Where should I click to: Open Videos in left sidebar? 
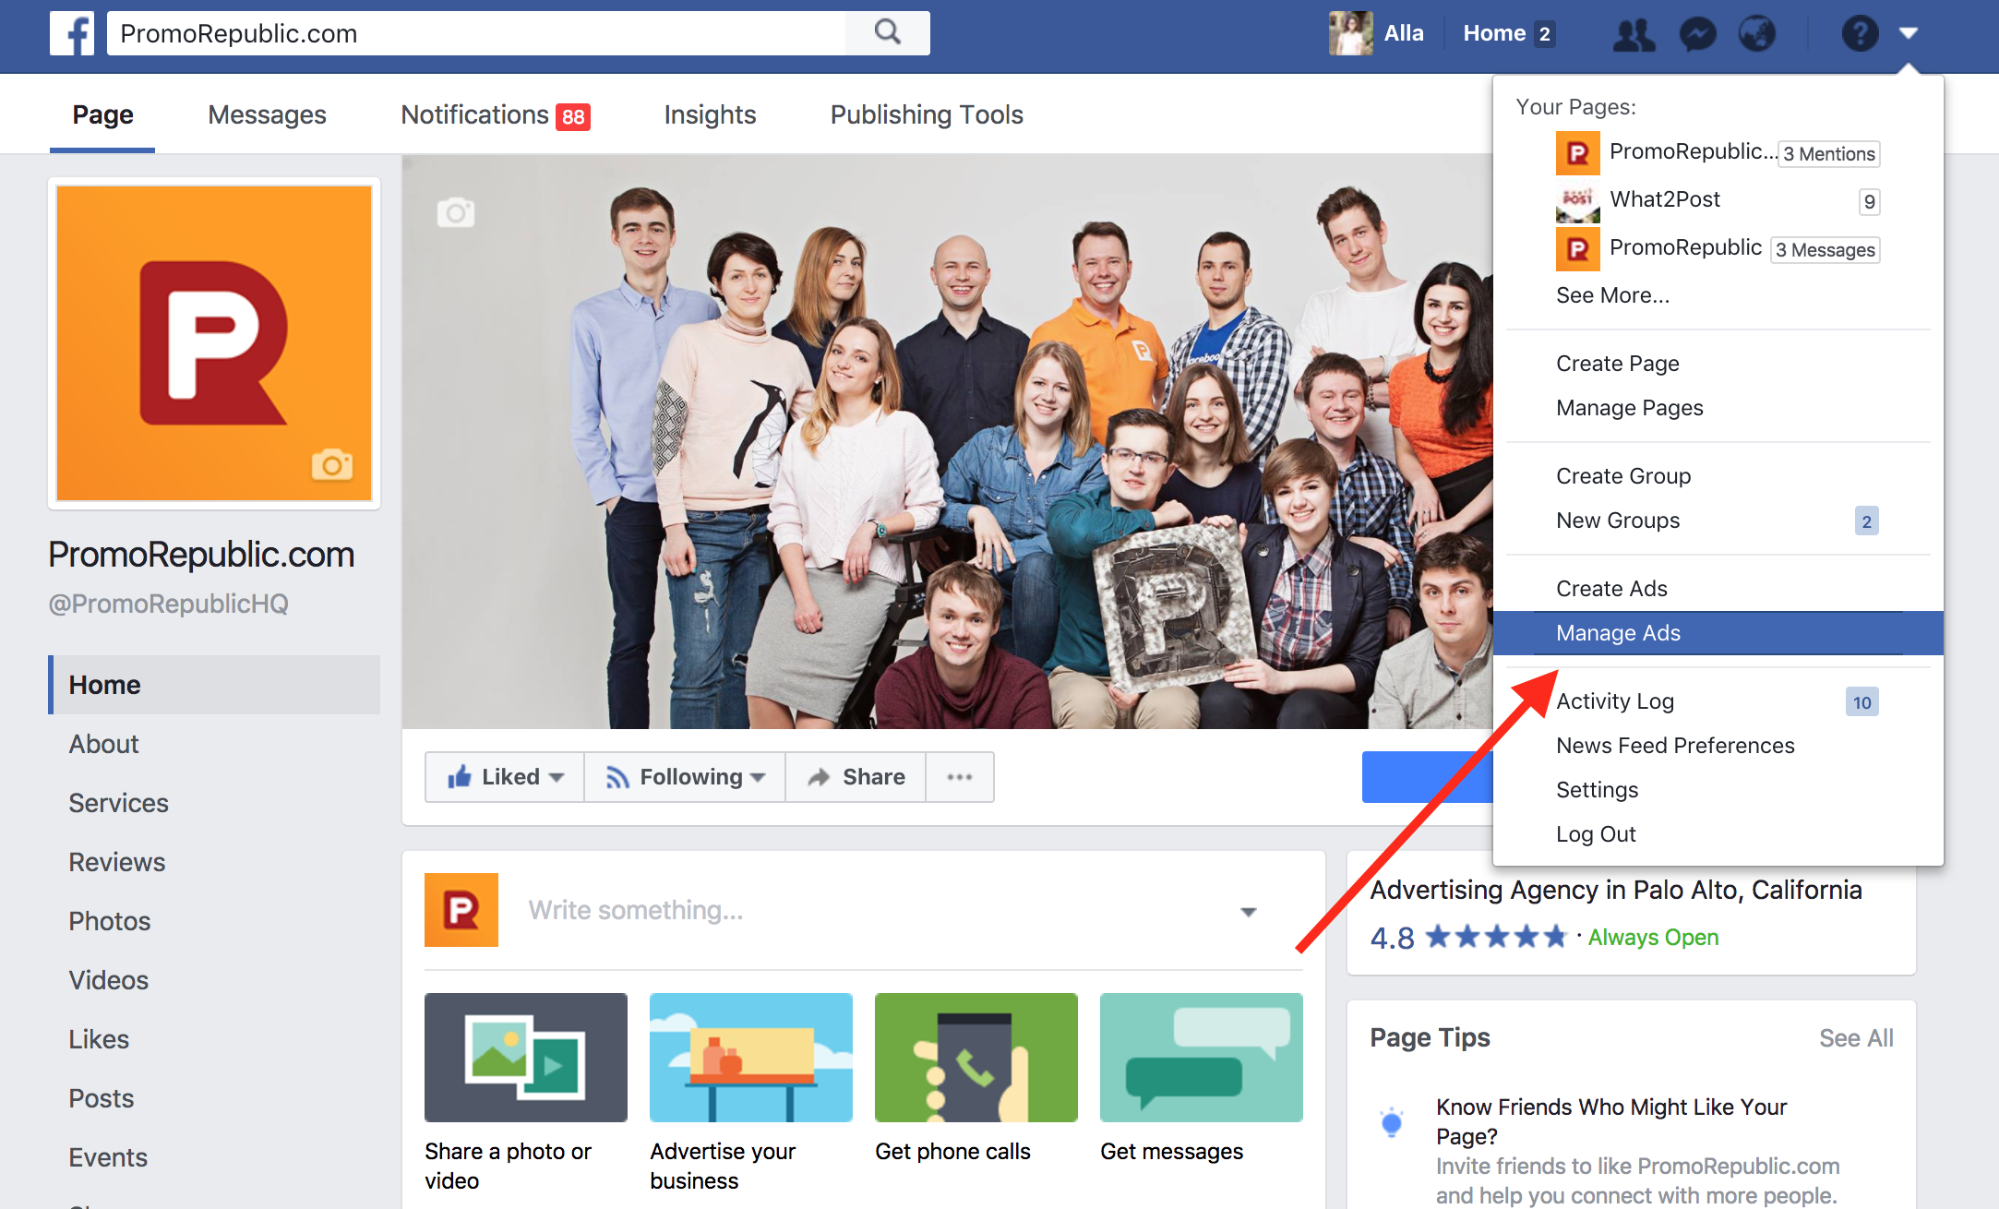pyautogui.click(x=108, y=980)
